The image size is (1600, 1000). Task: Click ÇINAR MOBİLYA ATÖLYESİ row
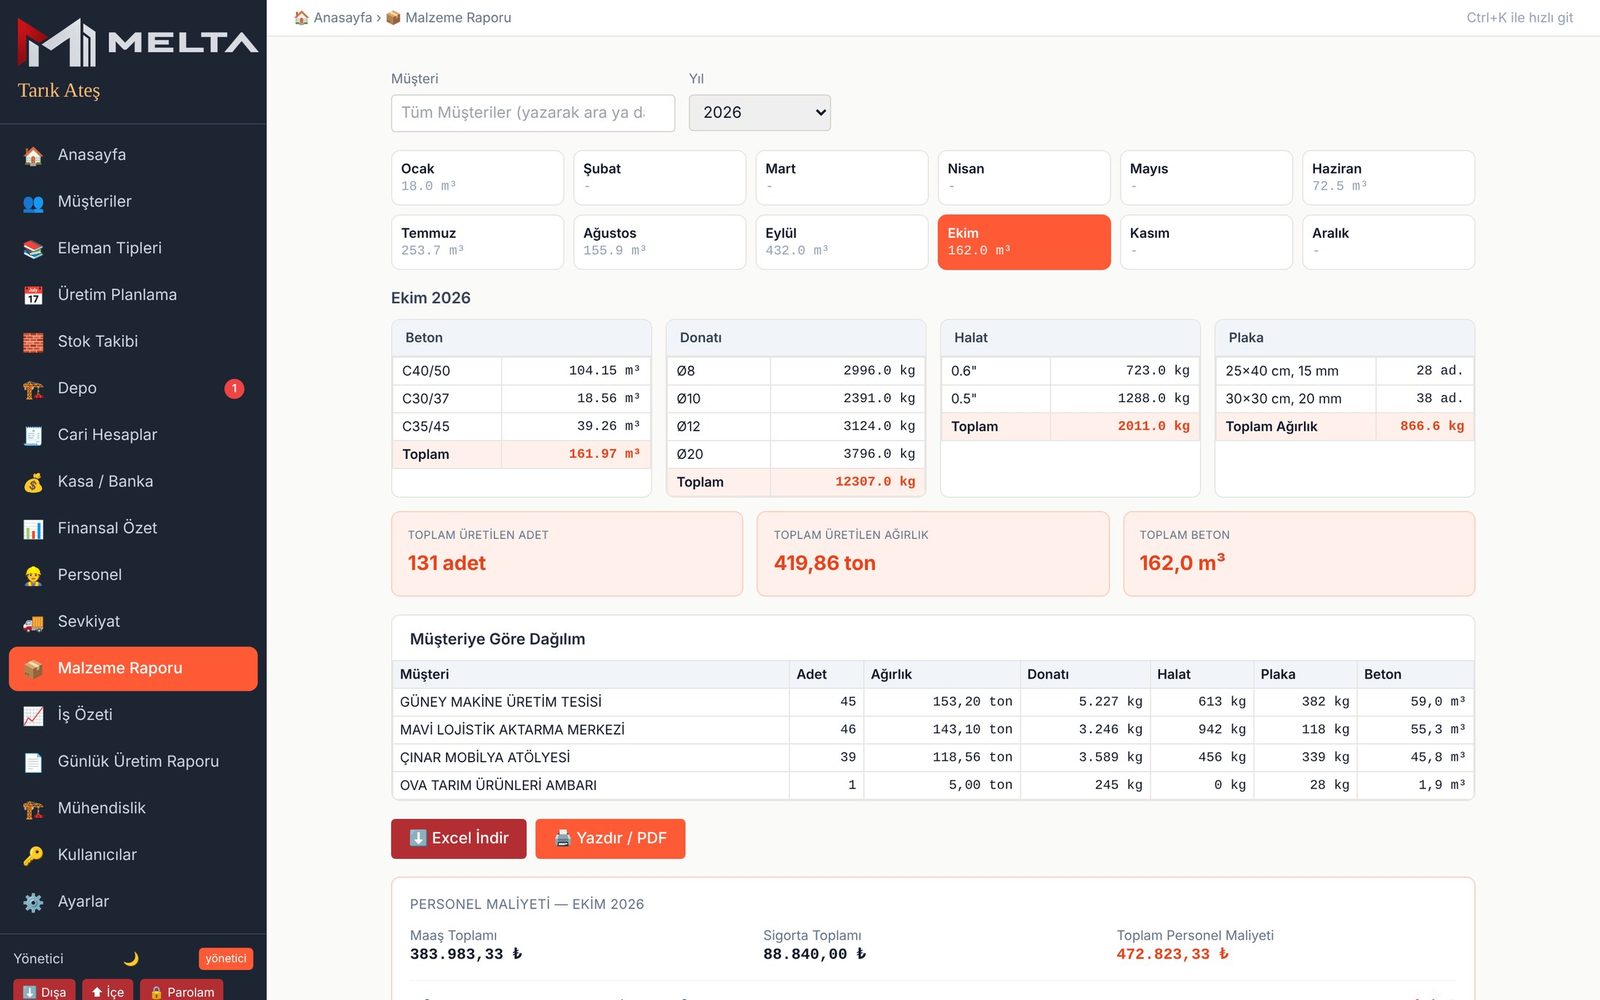[x=933, y=758]
